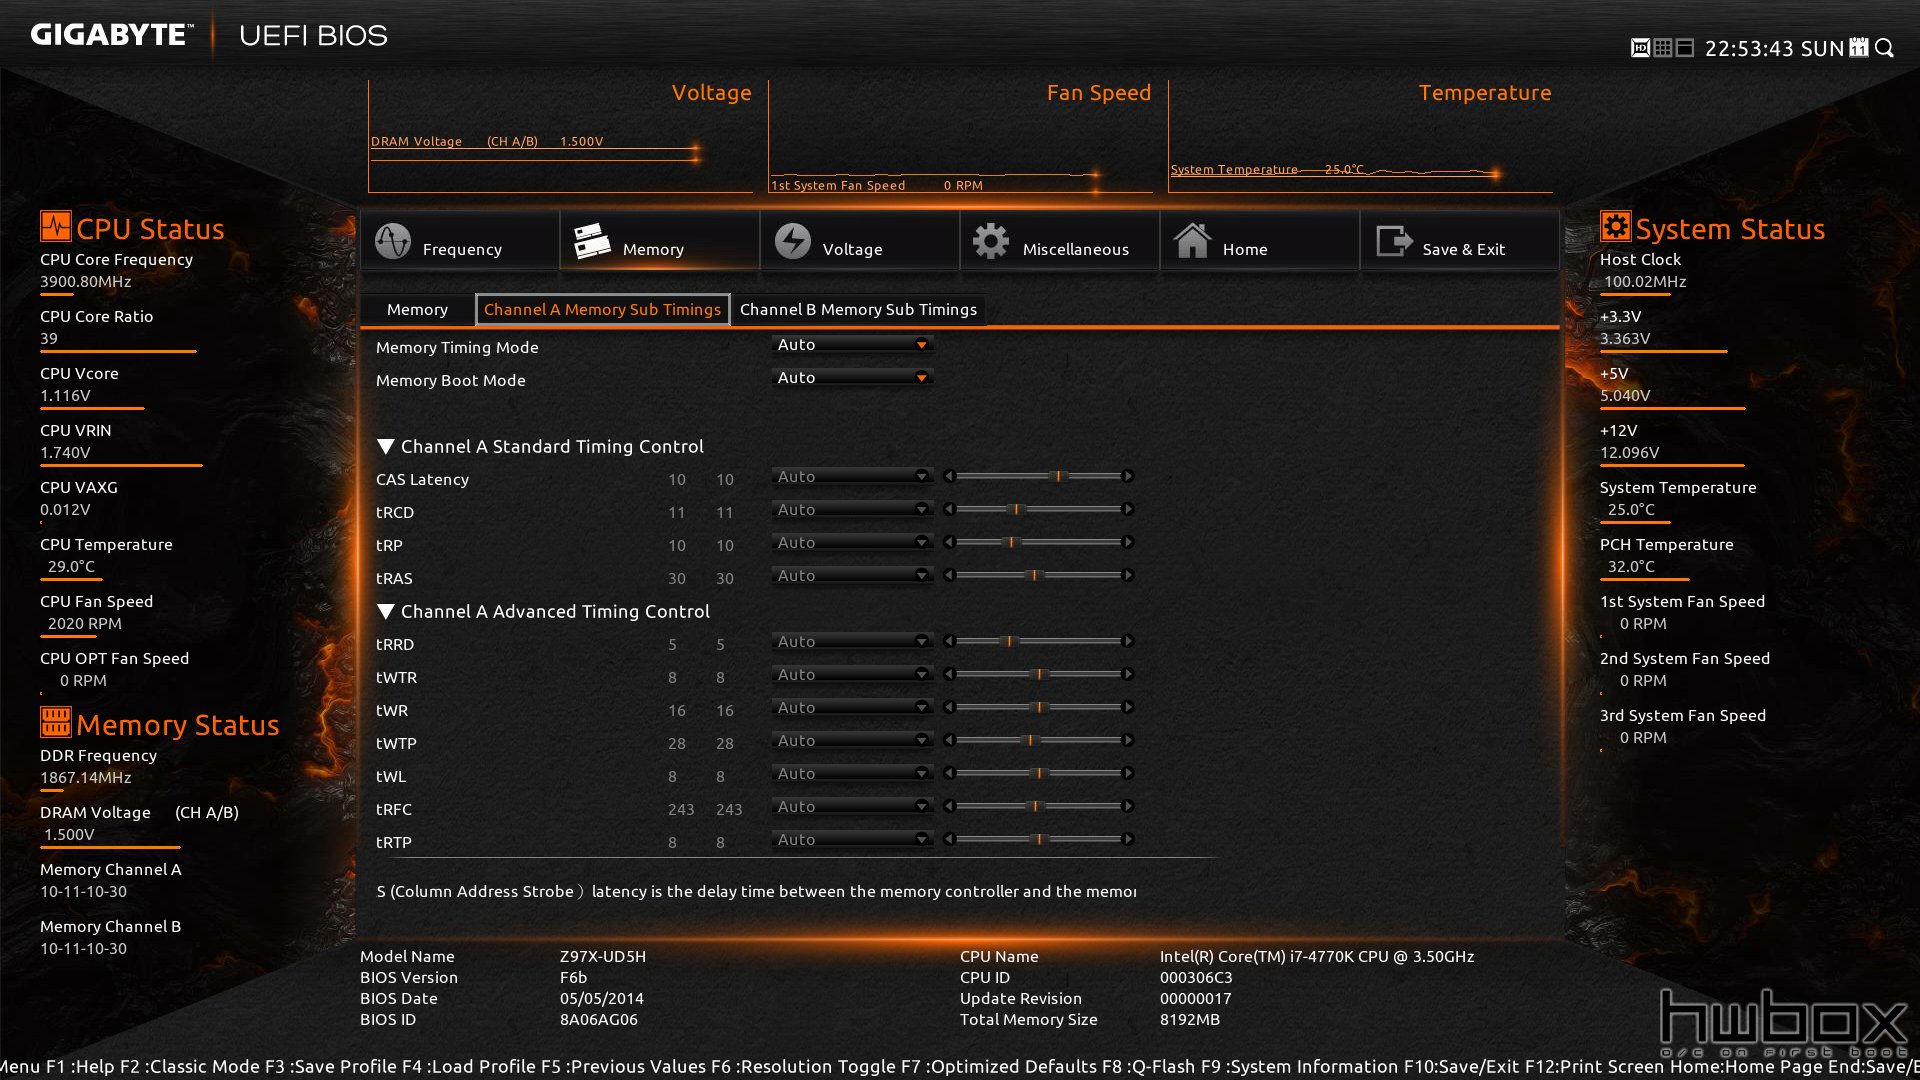This screenshot has width=1920, height=1080.
Task: Open the Miscellaneous main tab
Action: pos(1060,241)
